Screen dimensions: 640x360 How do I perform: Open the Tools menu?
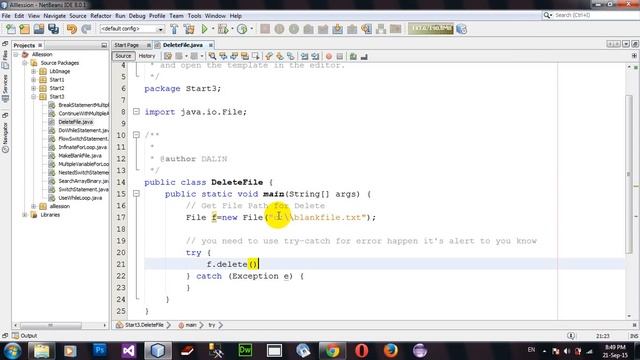pyautogui.click(x=194, y=16)
